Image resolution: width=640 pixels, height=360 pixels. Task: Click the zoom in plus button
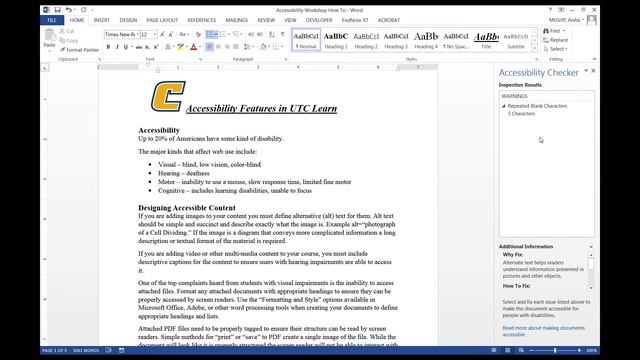[579, 350]
